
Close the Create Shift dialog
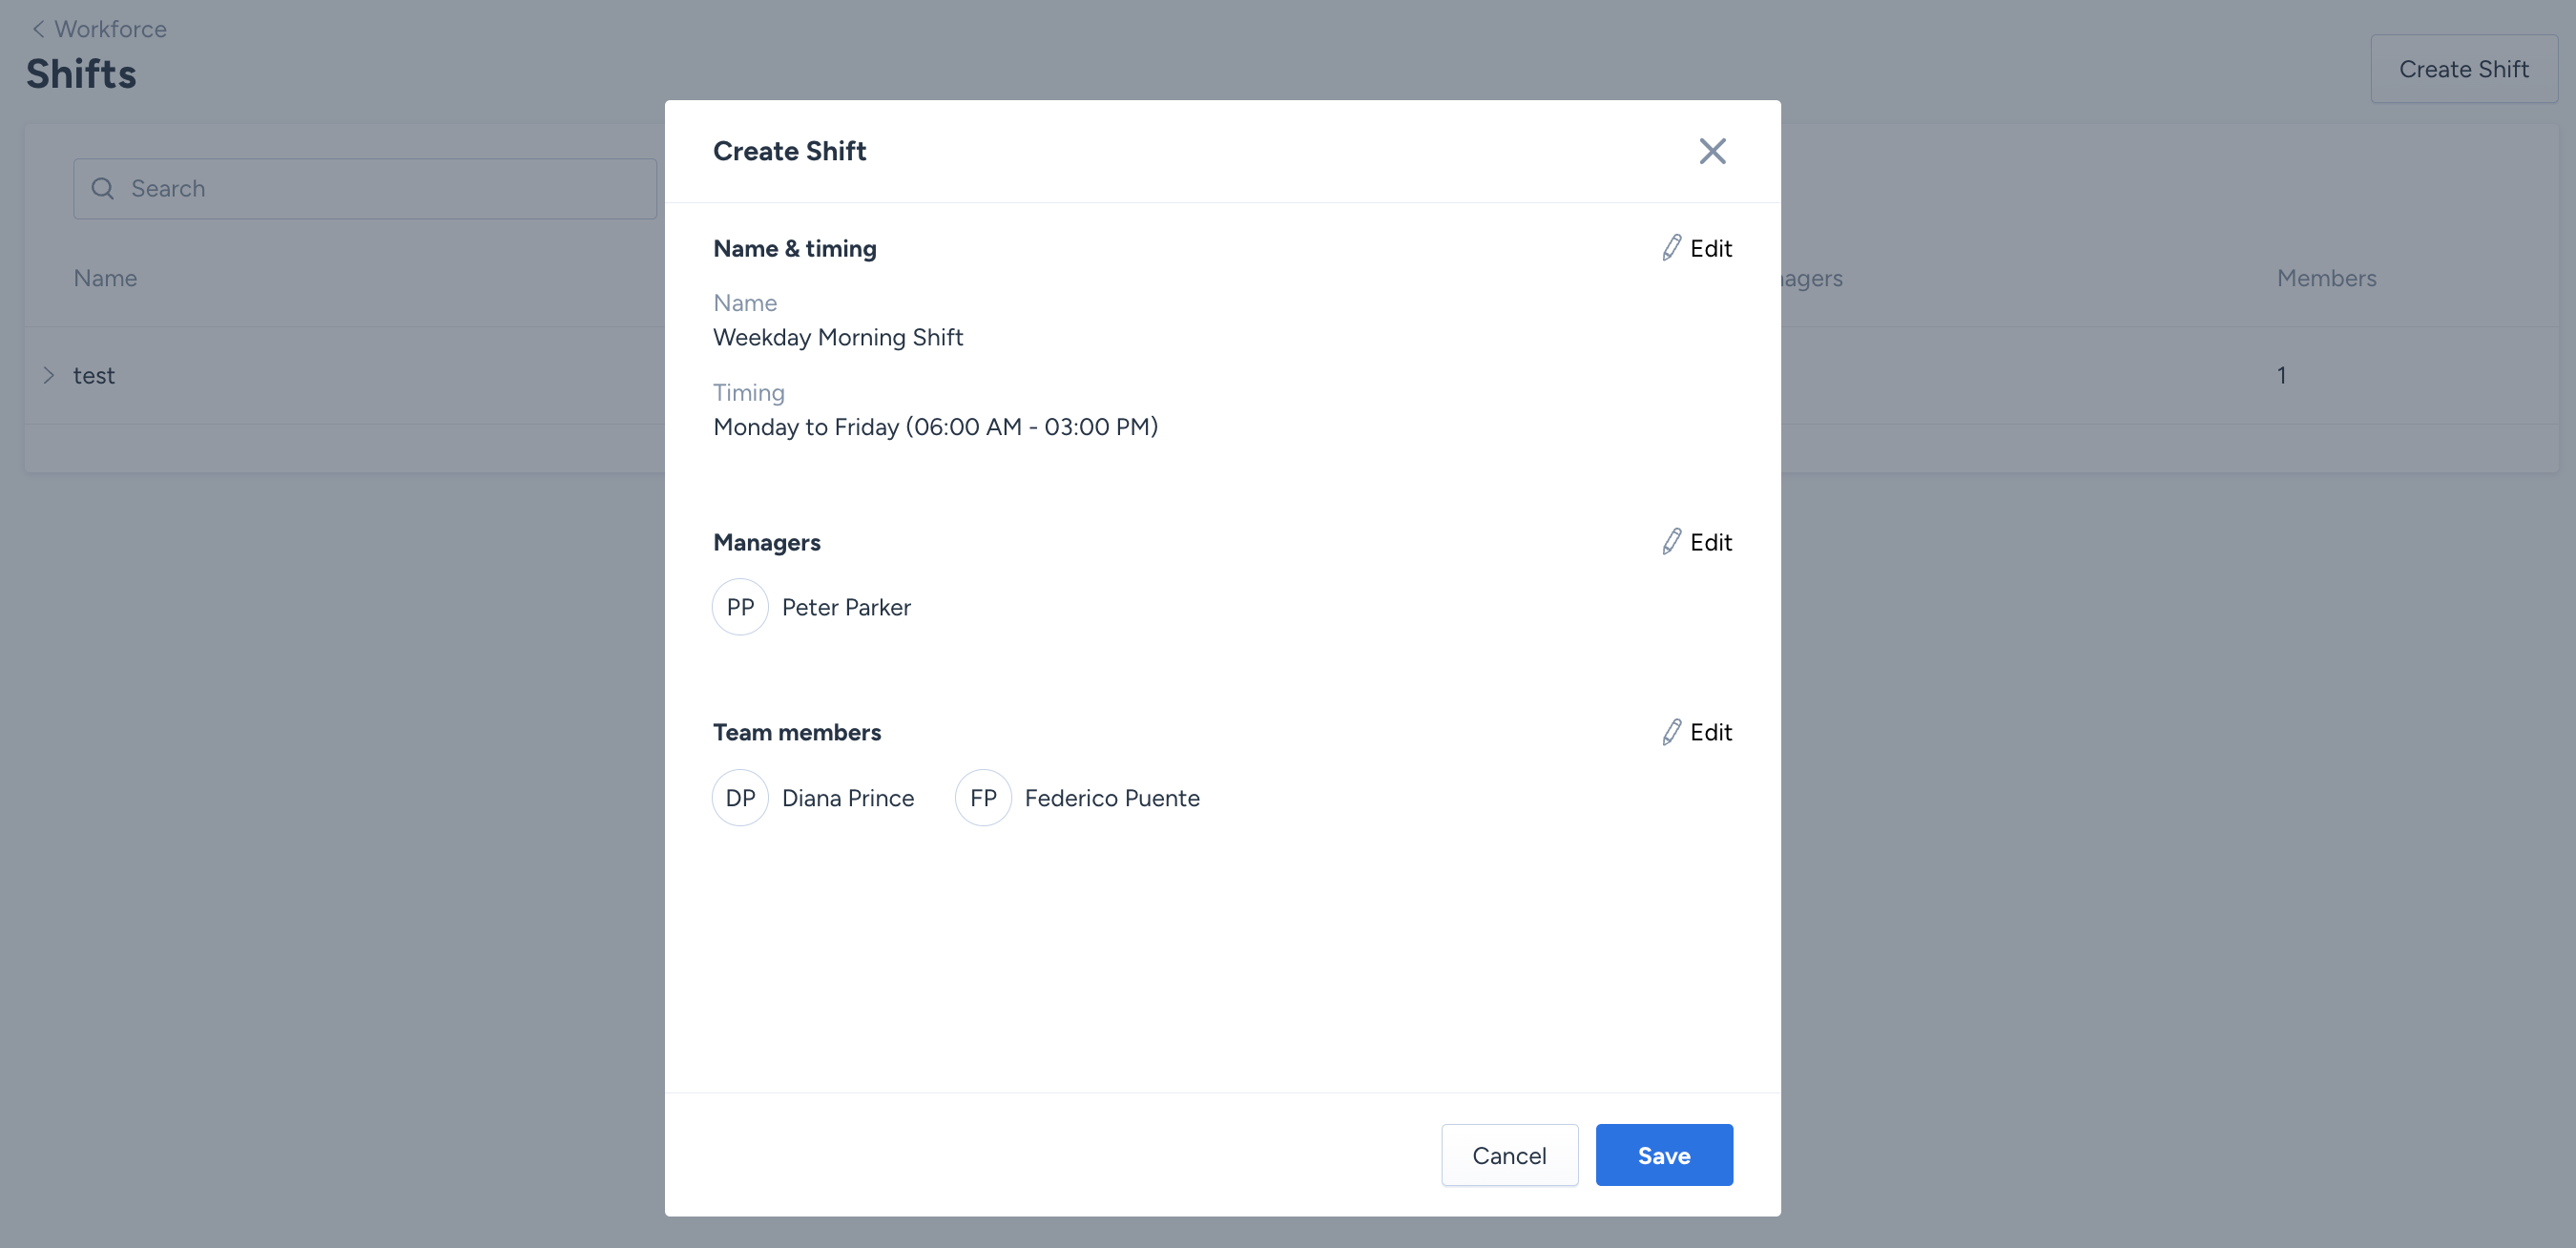coord(1712,151)
